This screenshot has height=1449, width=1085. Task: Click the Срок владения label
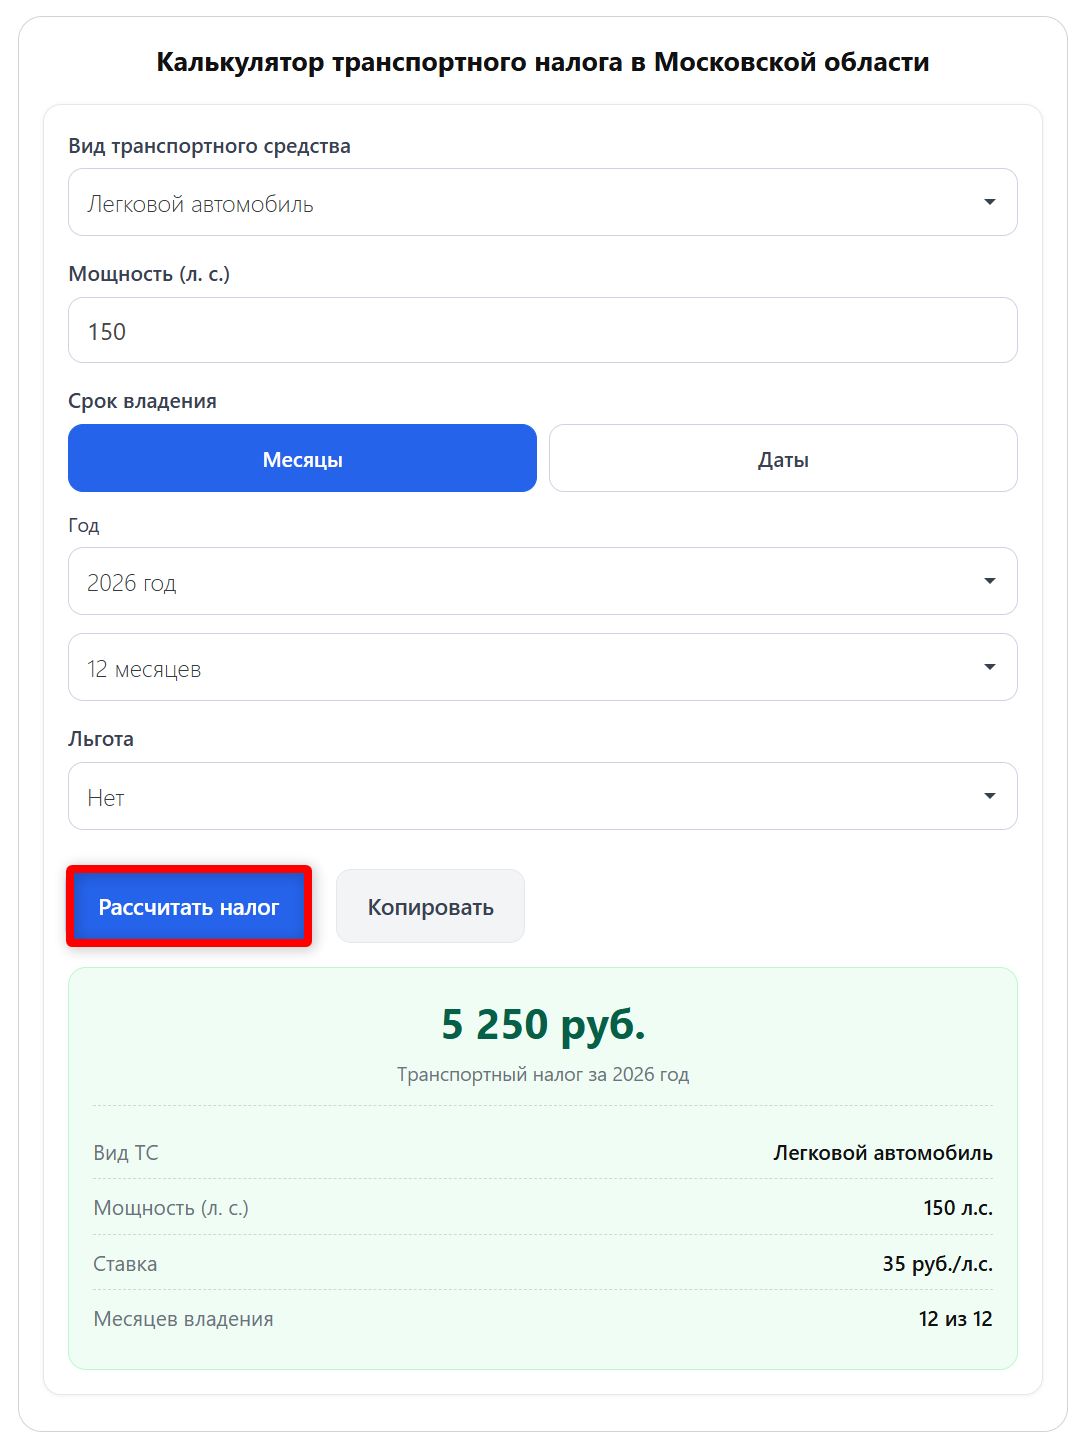(x=142, y=401)
